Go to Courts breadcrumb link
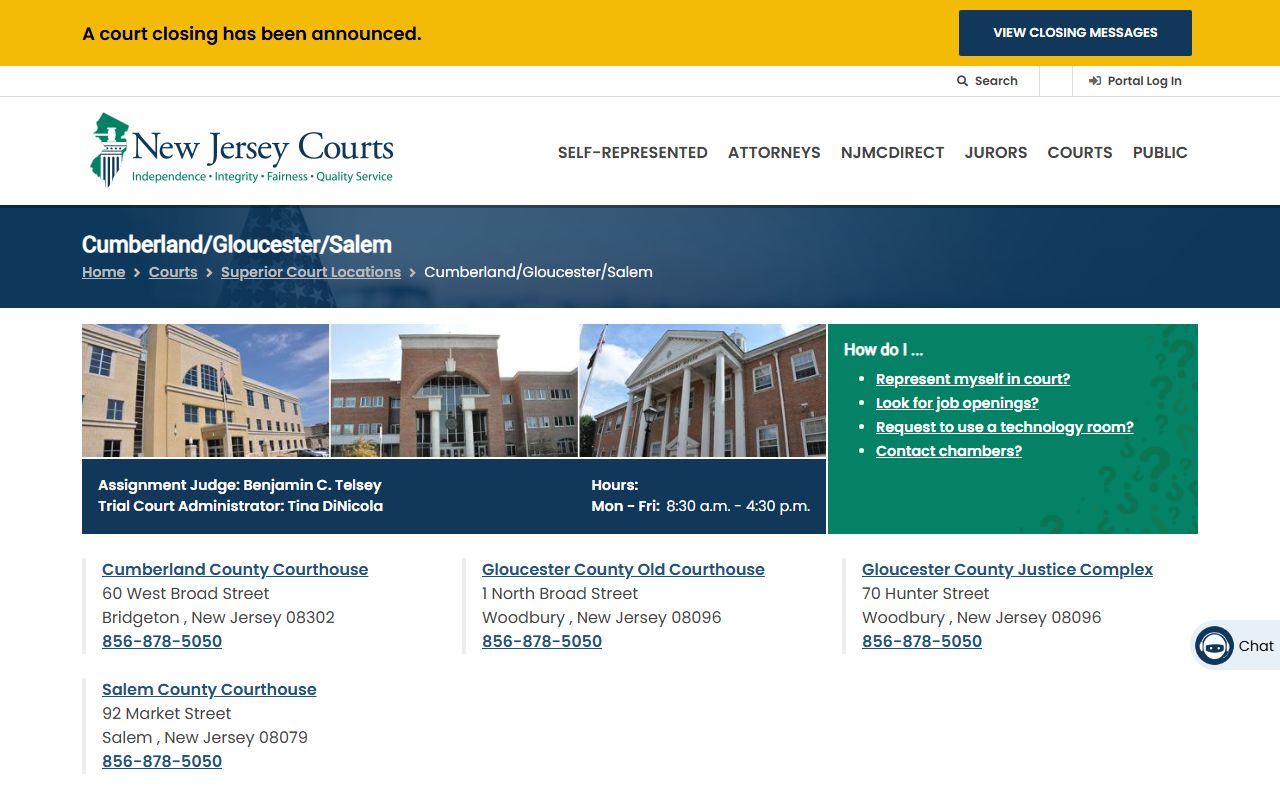This screenshot has width=1280, height=800. [173, 272]
